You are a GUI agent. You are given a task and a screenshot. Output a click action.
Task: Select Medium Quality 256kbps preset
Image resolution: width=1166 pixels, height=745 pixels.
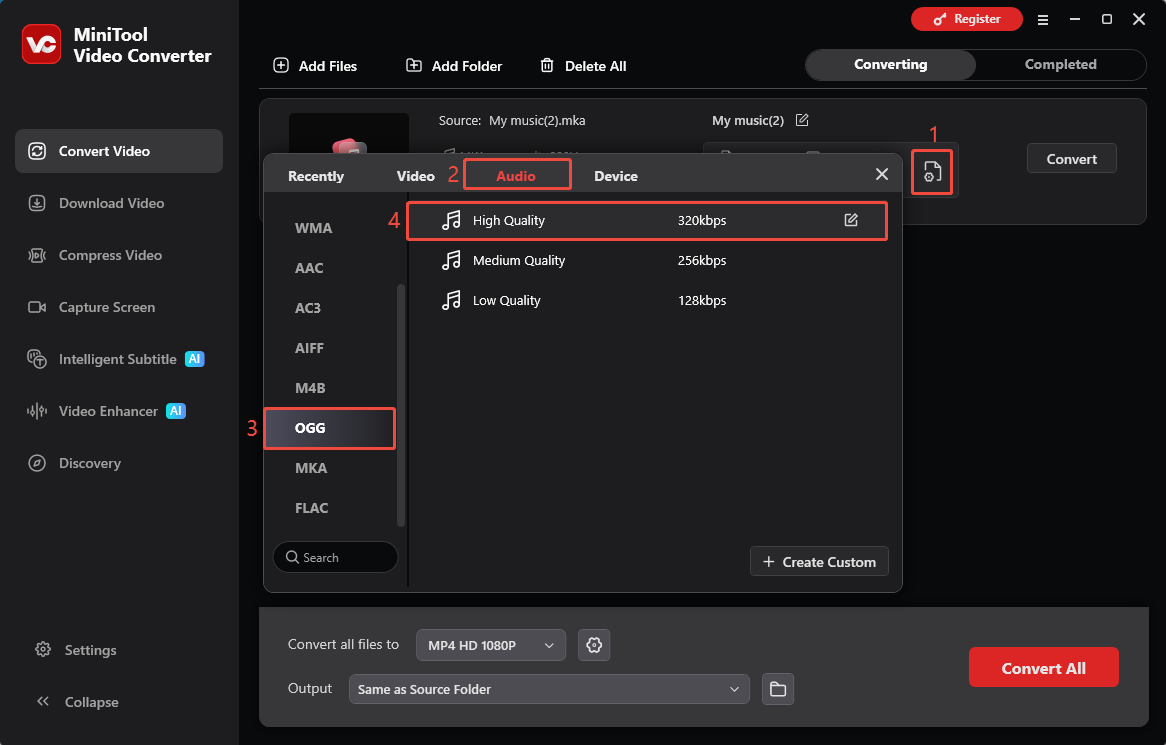(647, 261)
